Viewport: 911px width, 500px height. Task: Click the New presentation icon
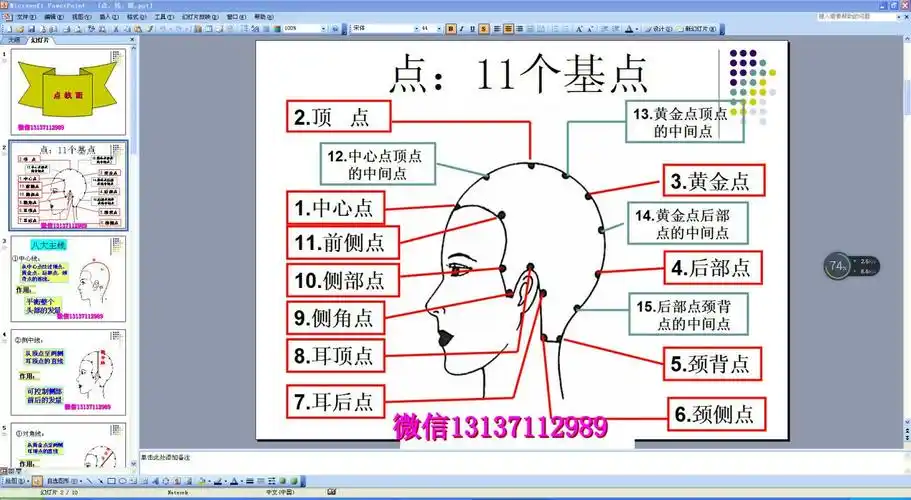pyautogui.click(x=9, y=28)
